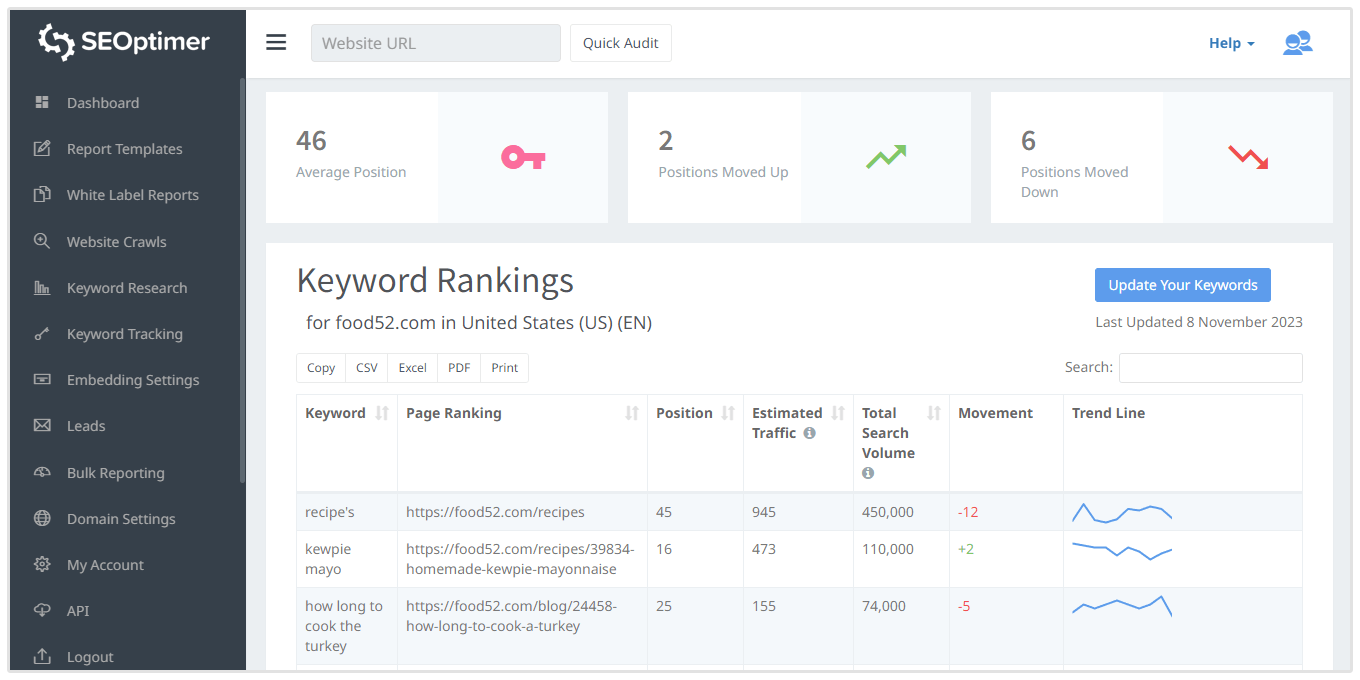
Task: Click the Website URL input field
Action: pyautogui.click(x=436, y=43)
